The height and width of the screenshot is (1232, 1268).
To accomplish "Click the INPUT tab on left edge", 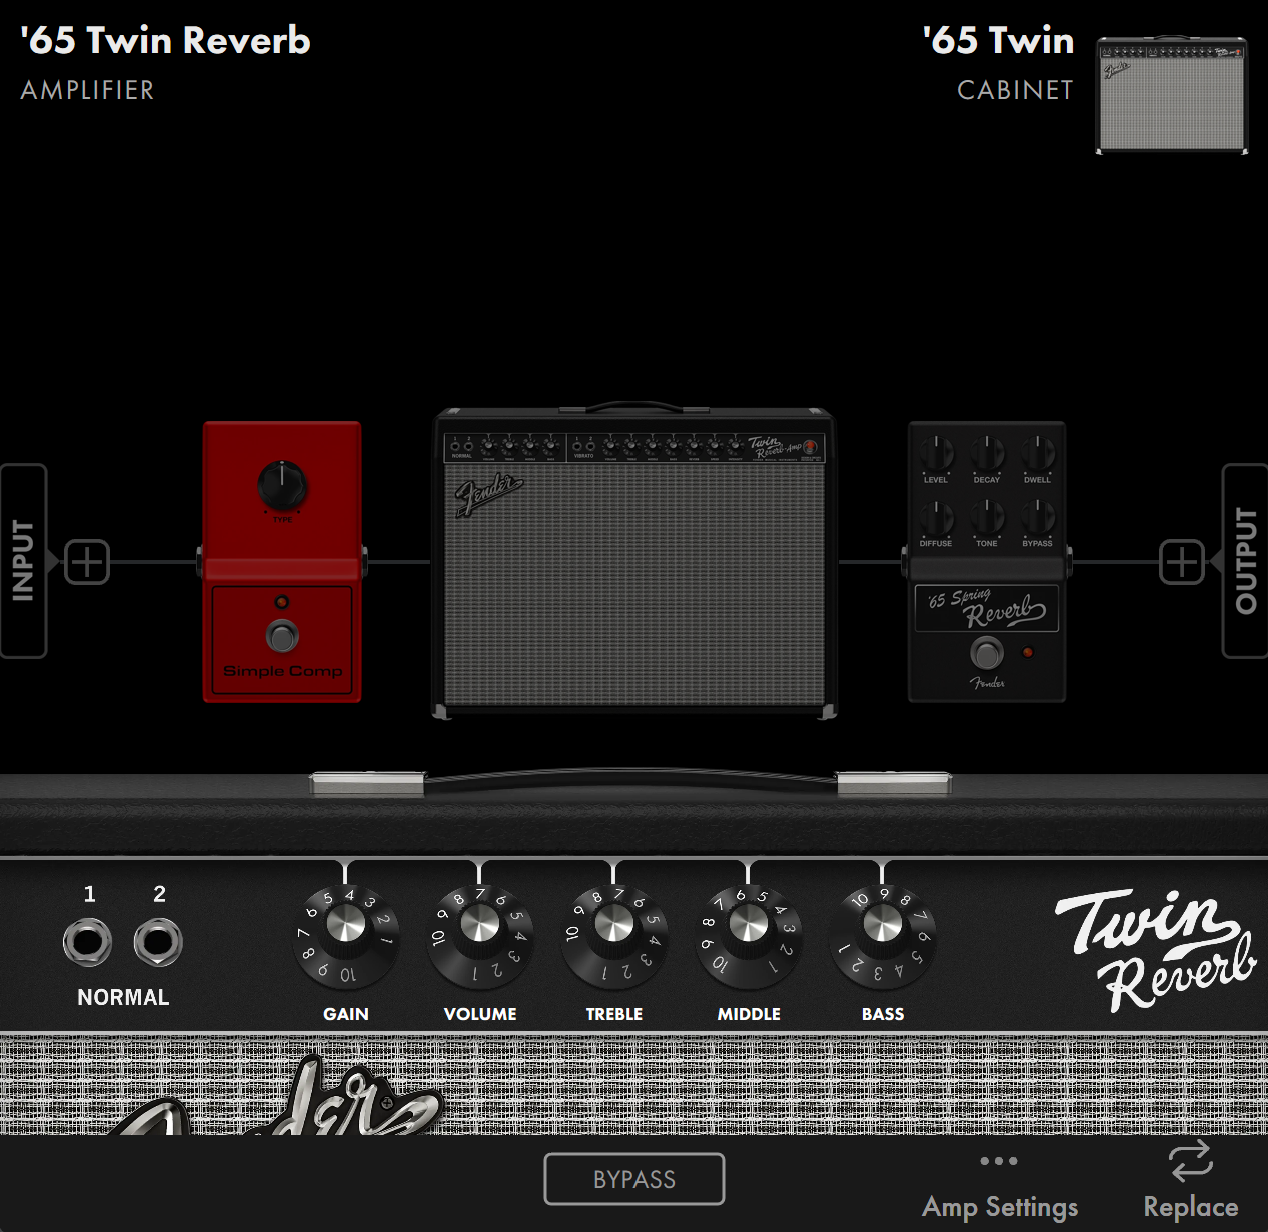I will click(23, 561).
